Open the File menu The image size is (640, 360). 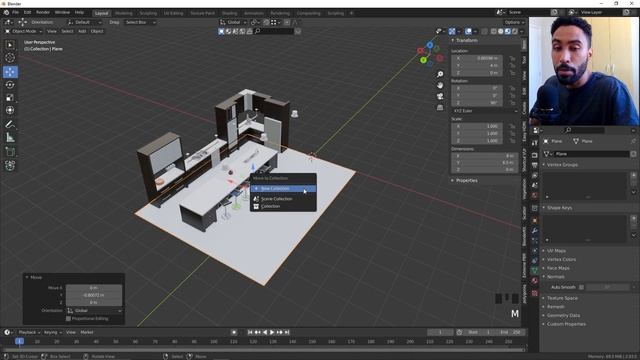tap(15, 13)
